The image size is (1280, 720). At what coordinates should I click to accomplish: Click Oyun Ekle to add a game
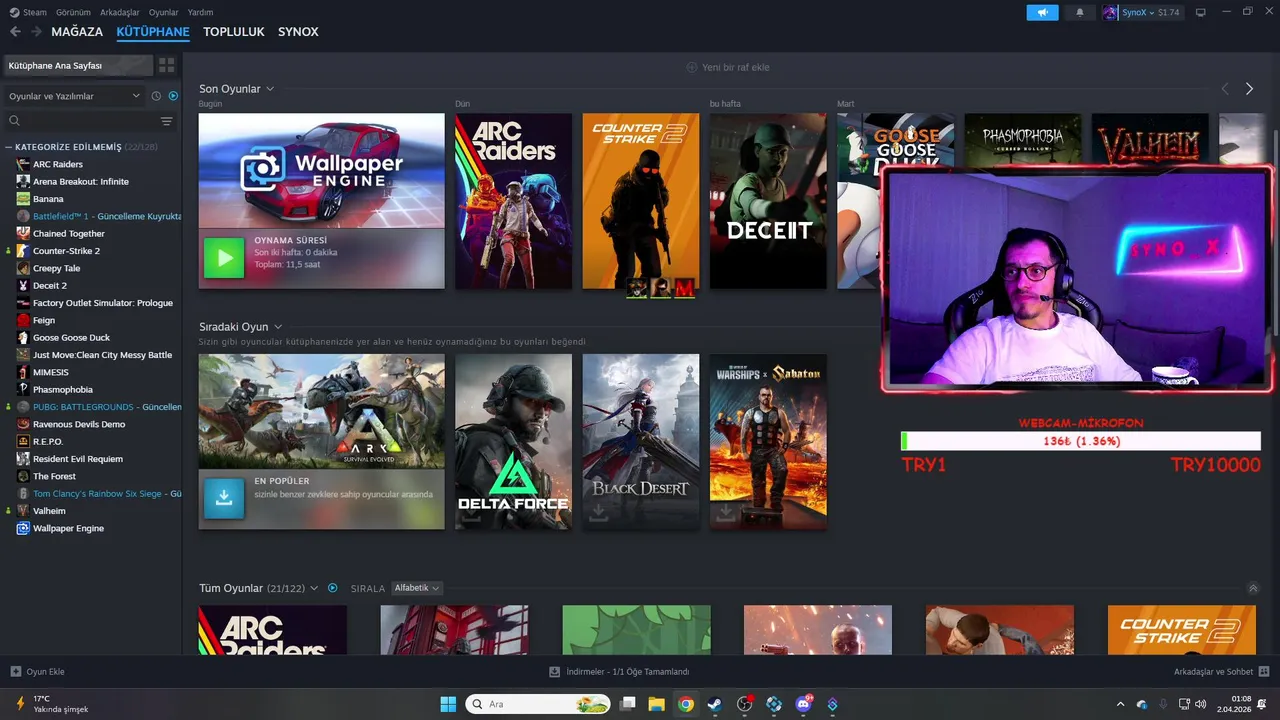pos(37,672)
